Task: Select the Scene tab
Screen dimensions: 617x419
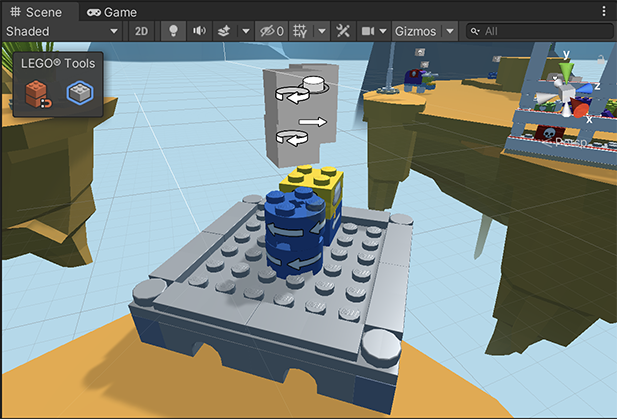Action: pyautogui.click(x=36, y=12)
